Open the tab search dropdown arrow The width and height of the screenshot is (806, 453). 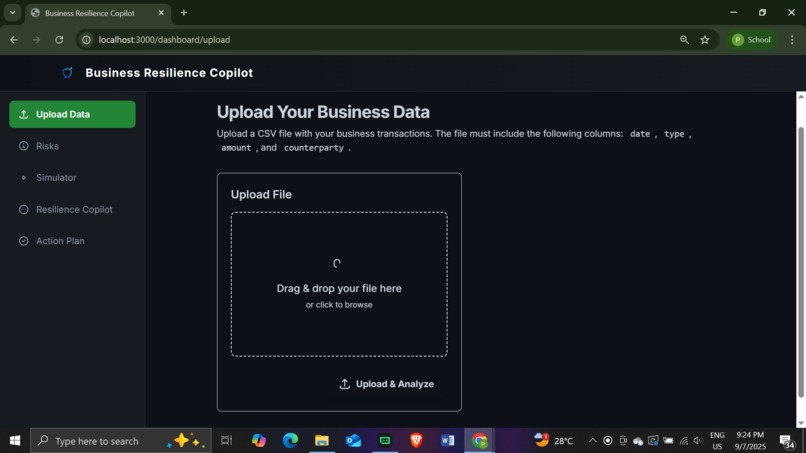tap(12, 13)
